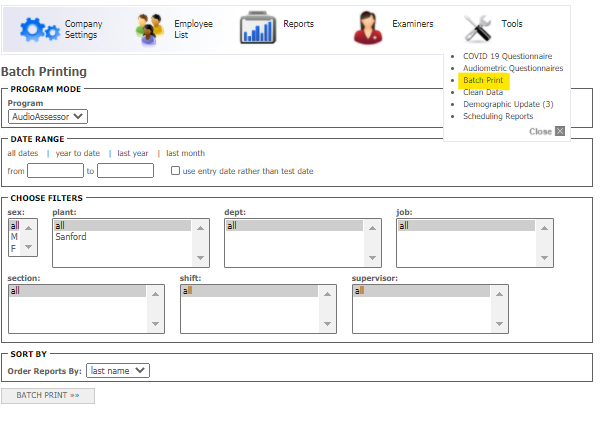Click shift list scroll down arrow
601x426 pixels.
[327, 324]
